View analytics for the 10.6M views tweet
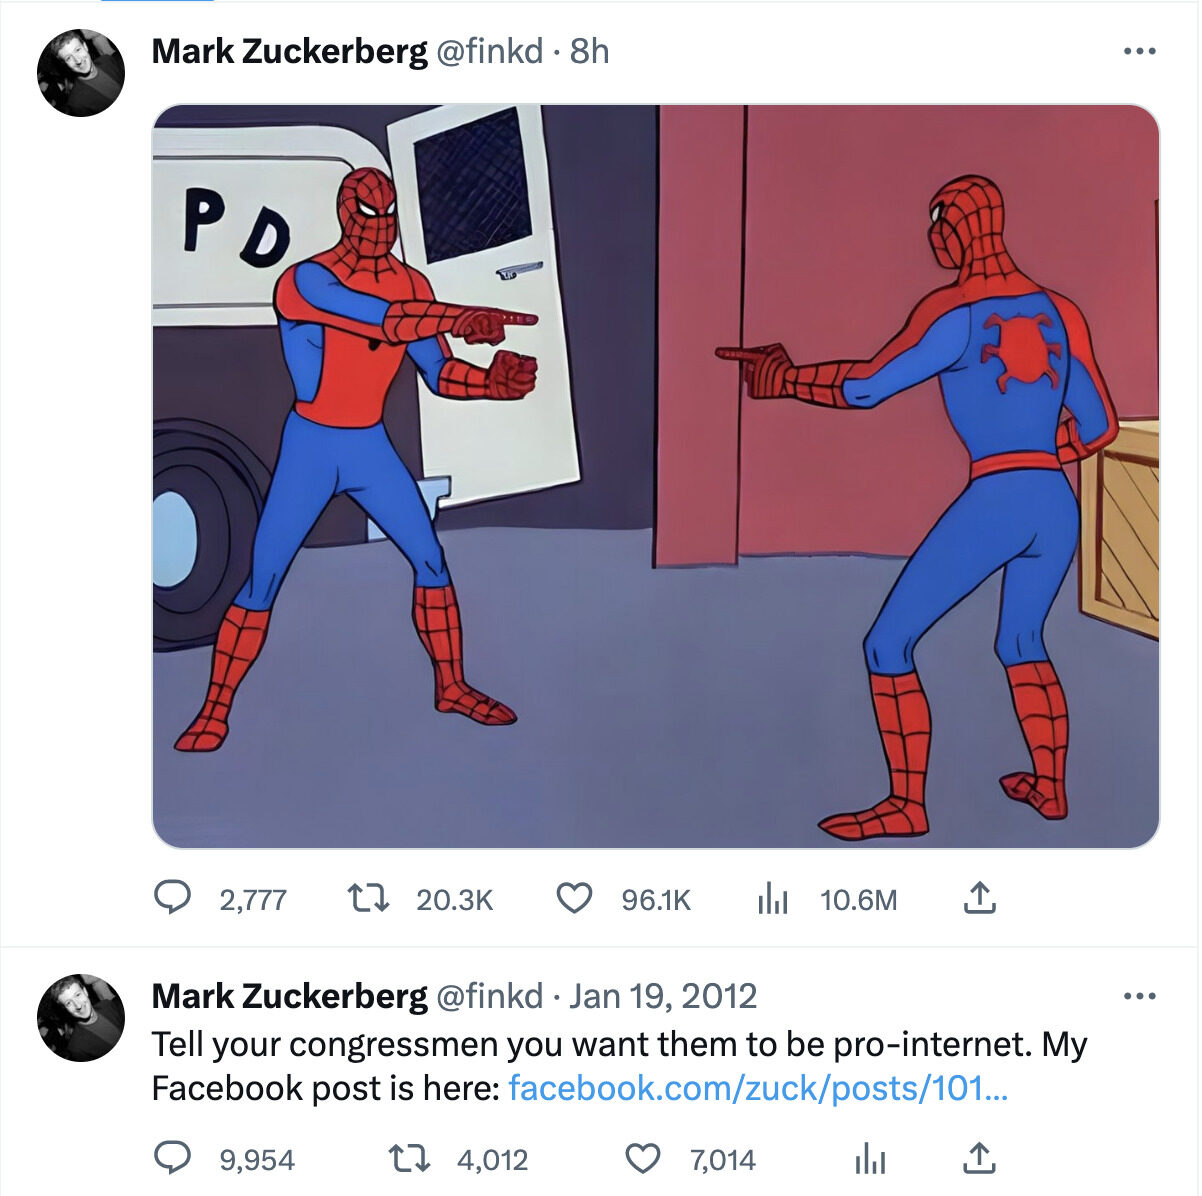 point(773,899)
